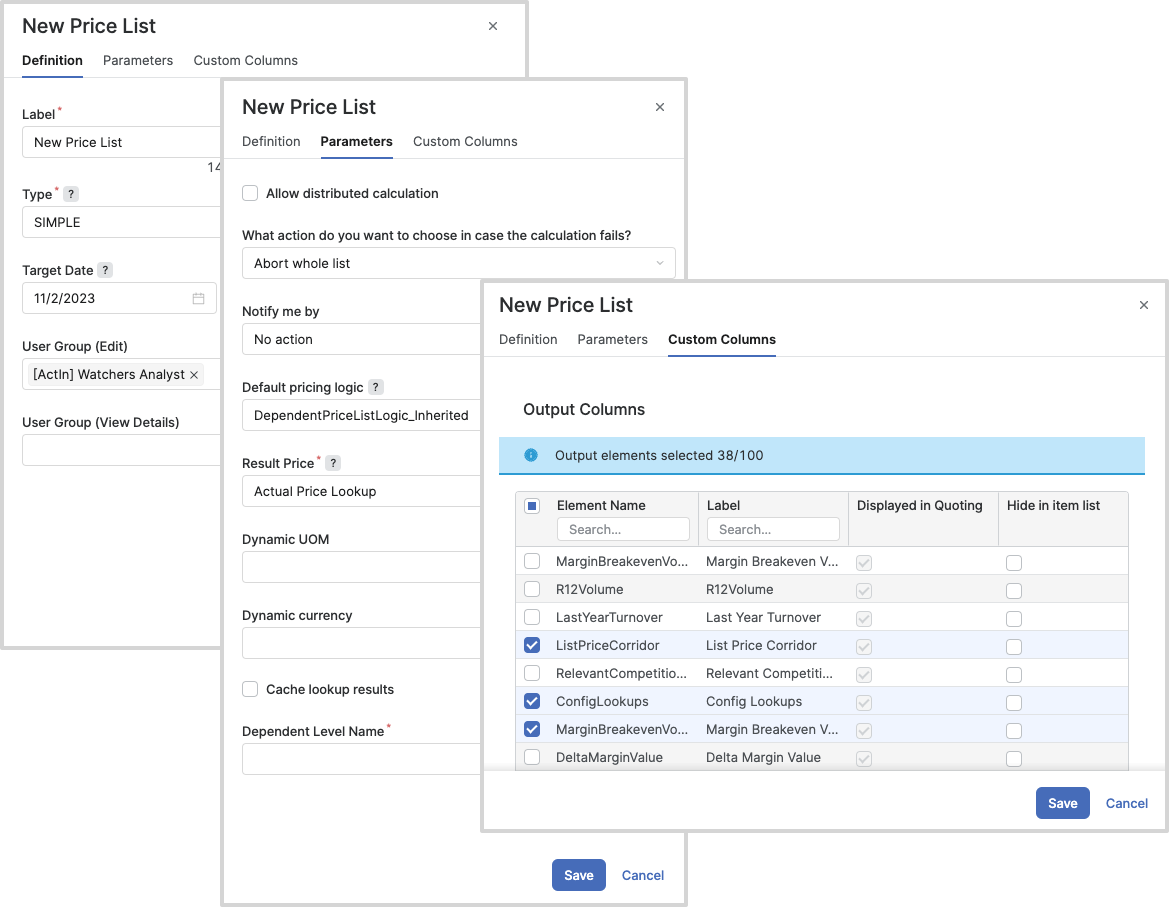The height and width of the screenshot is (907, 1169).
Task: Click the help icon next to Type
Action: click(71, 195)
